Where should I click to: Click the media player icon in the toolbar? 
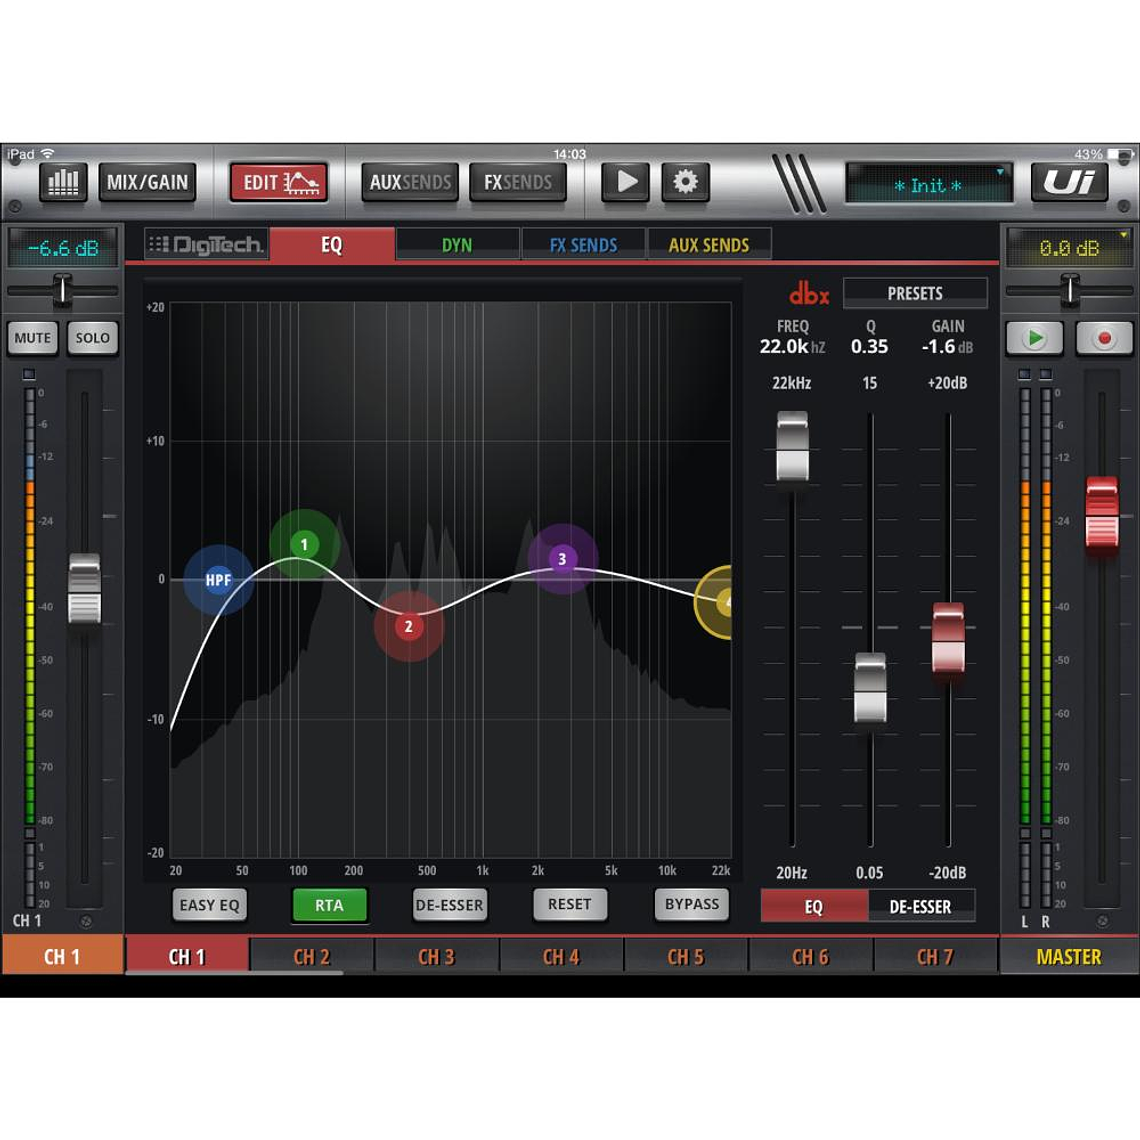[625, 182]
